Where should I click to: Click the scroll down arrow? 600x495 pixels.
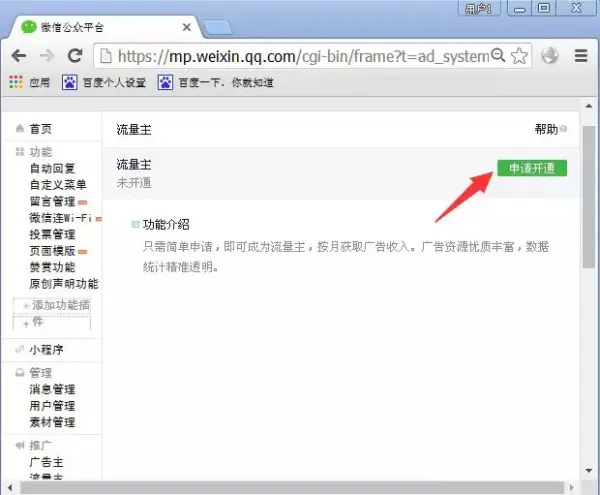pos(589,470)
